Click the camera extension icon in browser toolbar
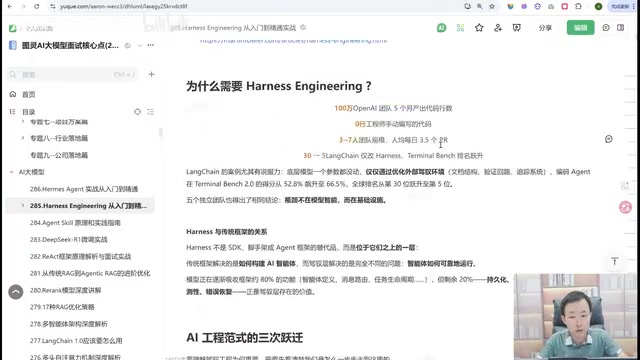 coord(551,7)
